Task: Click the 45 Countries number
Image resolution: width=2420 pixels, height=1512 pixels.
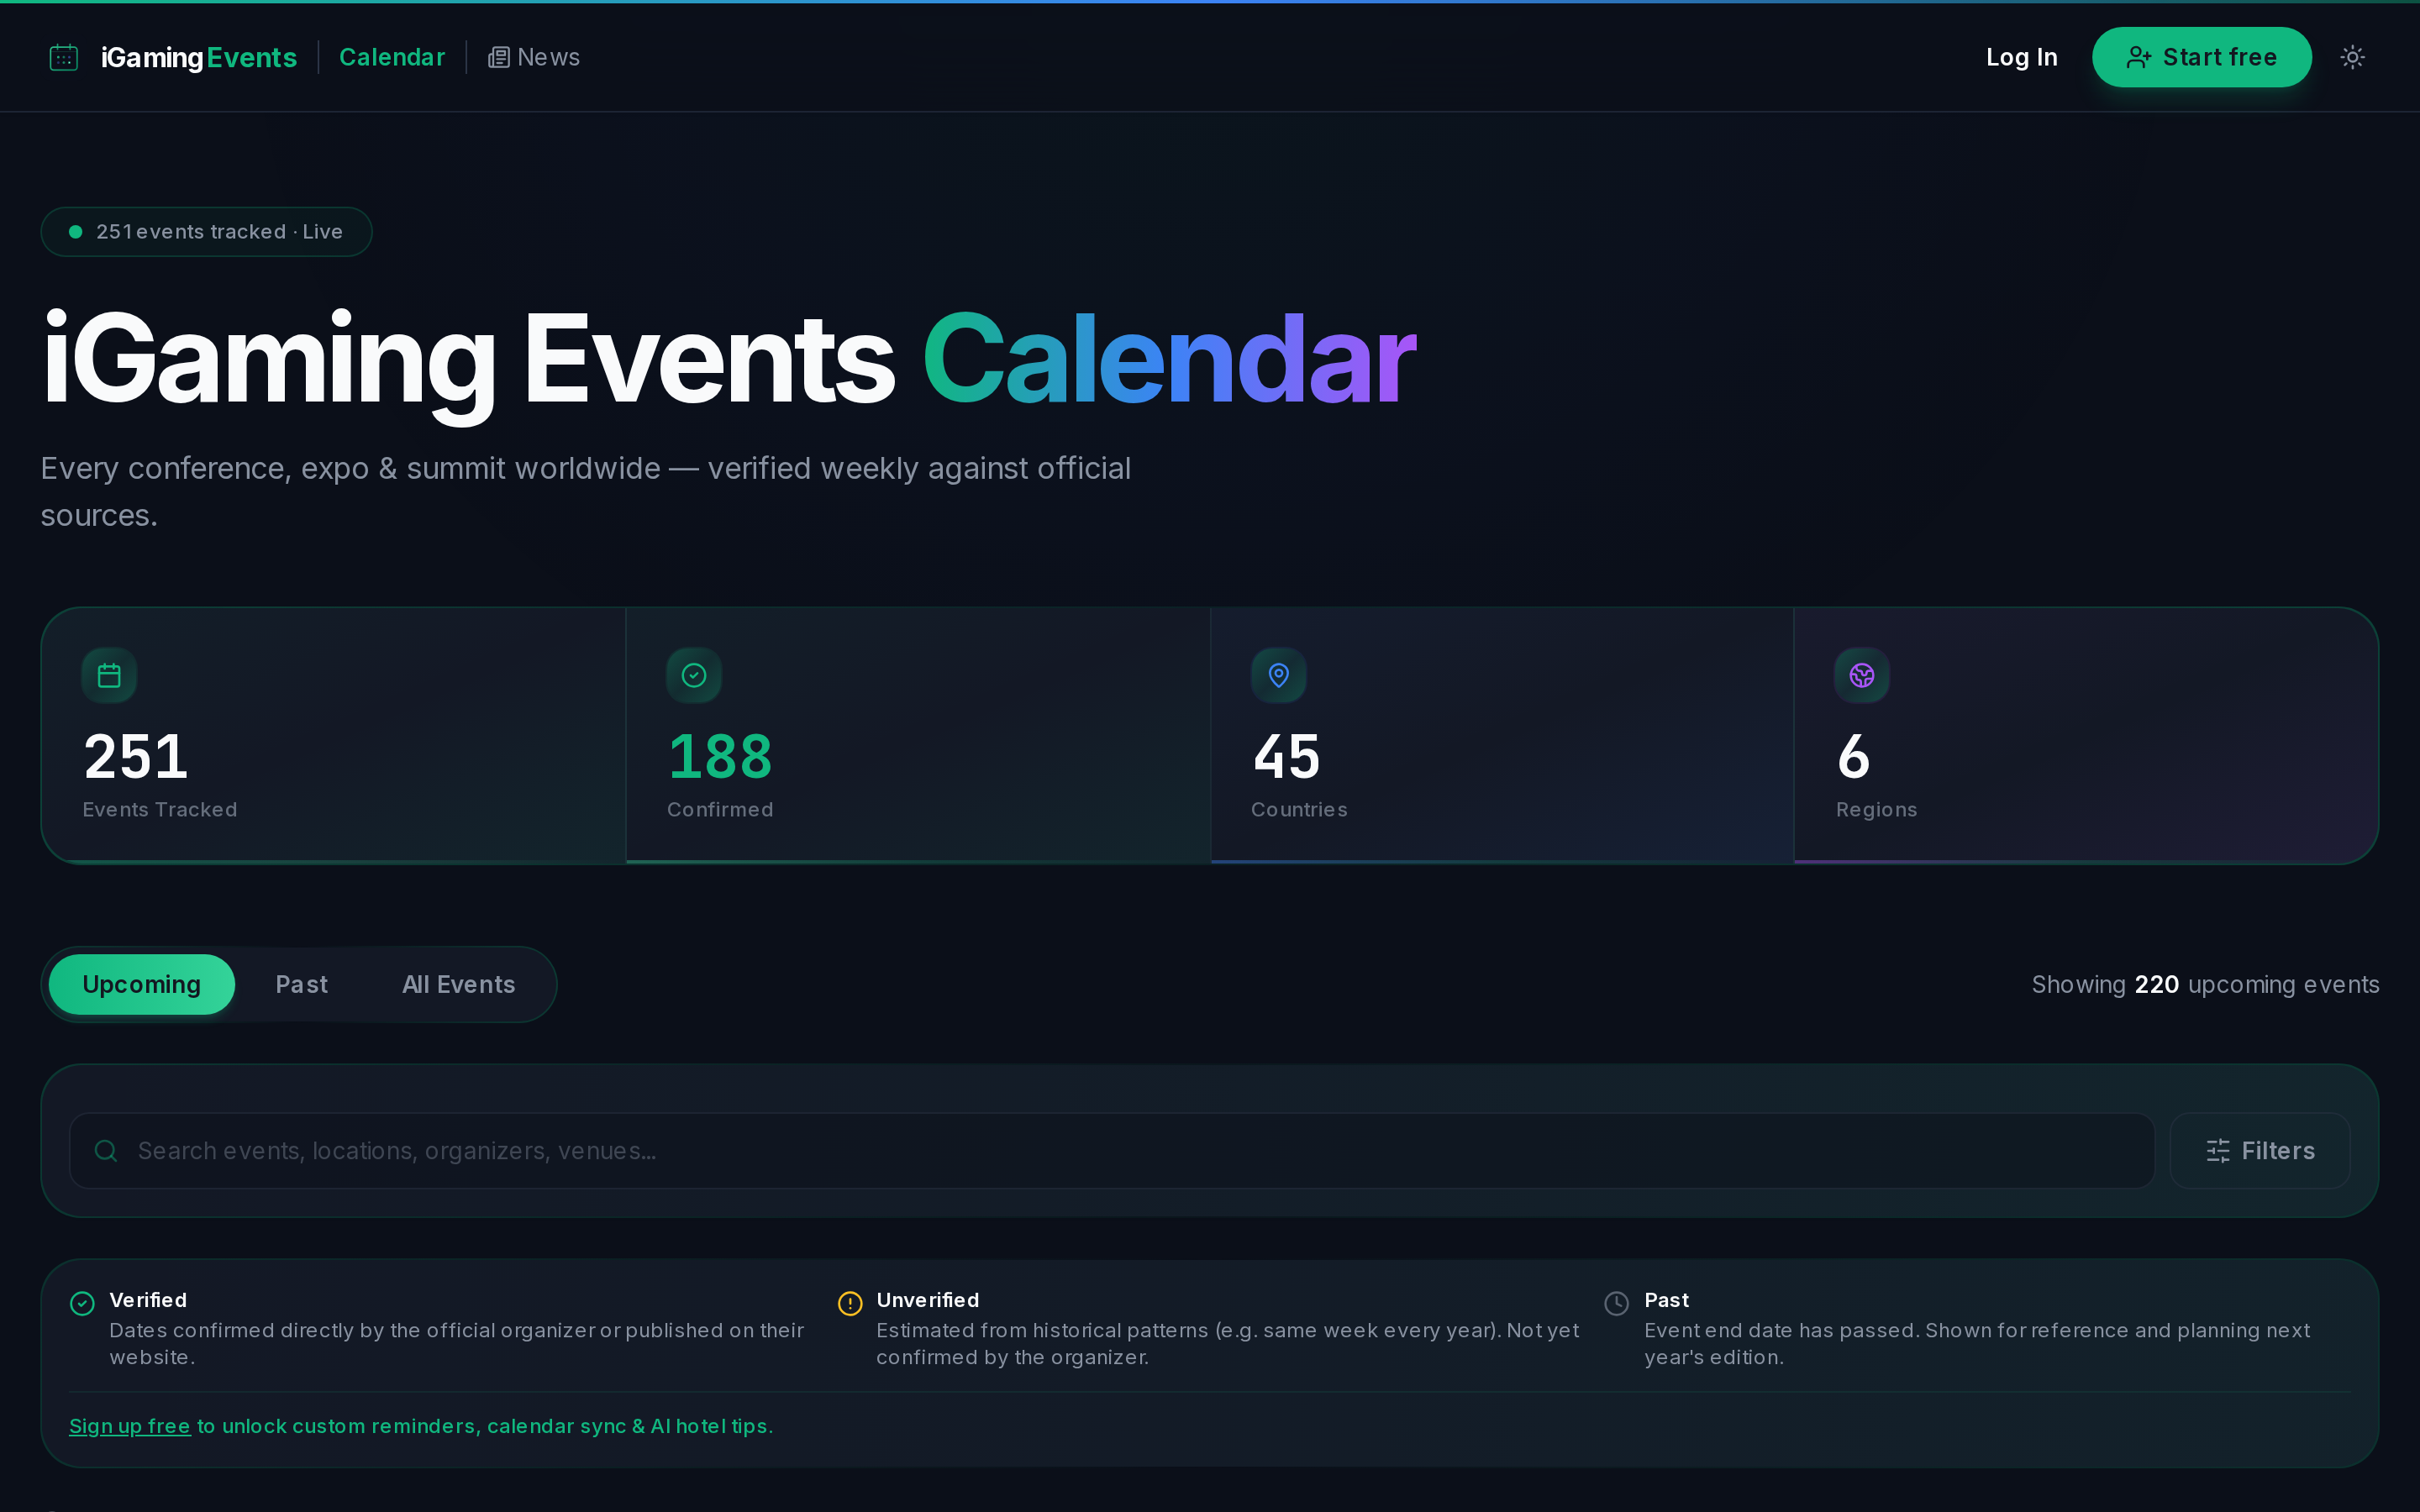Action: (1287, 756)
